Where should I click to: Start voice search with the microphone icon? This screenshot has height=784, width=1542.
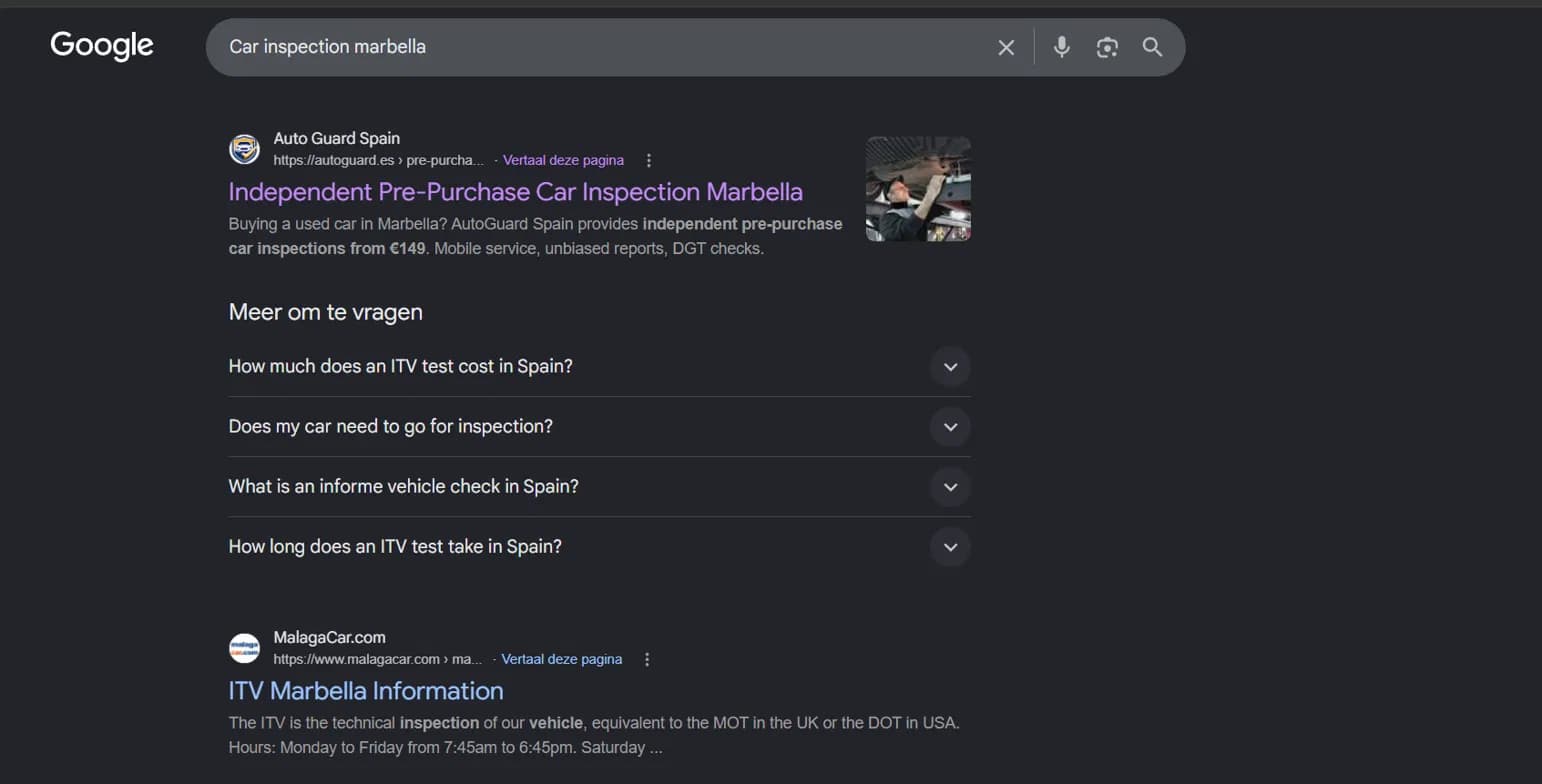coord(1061,47)
